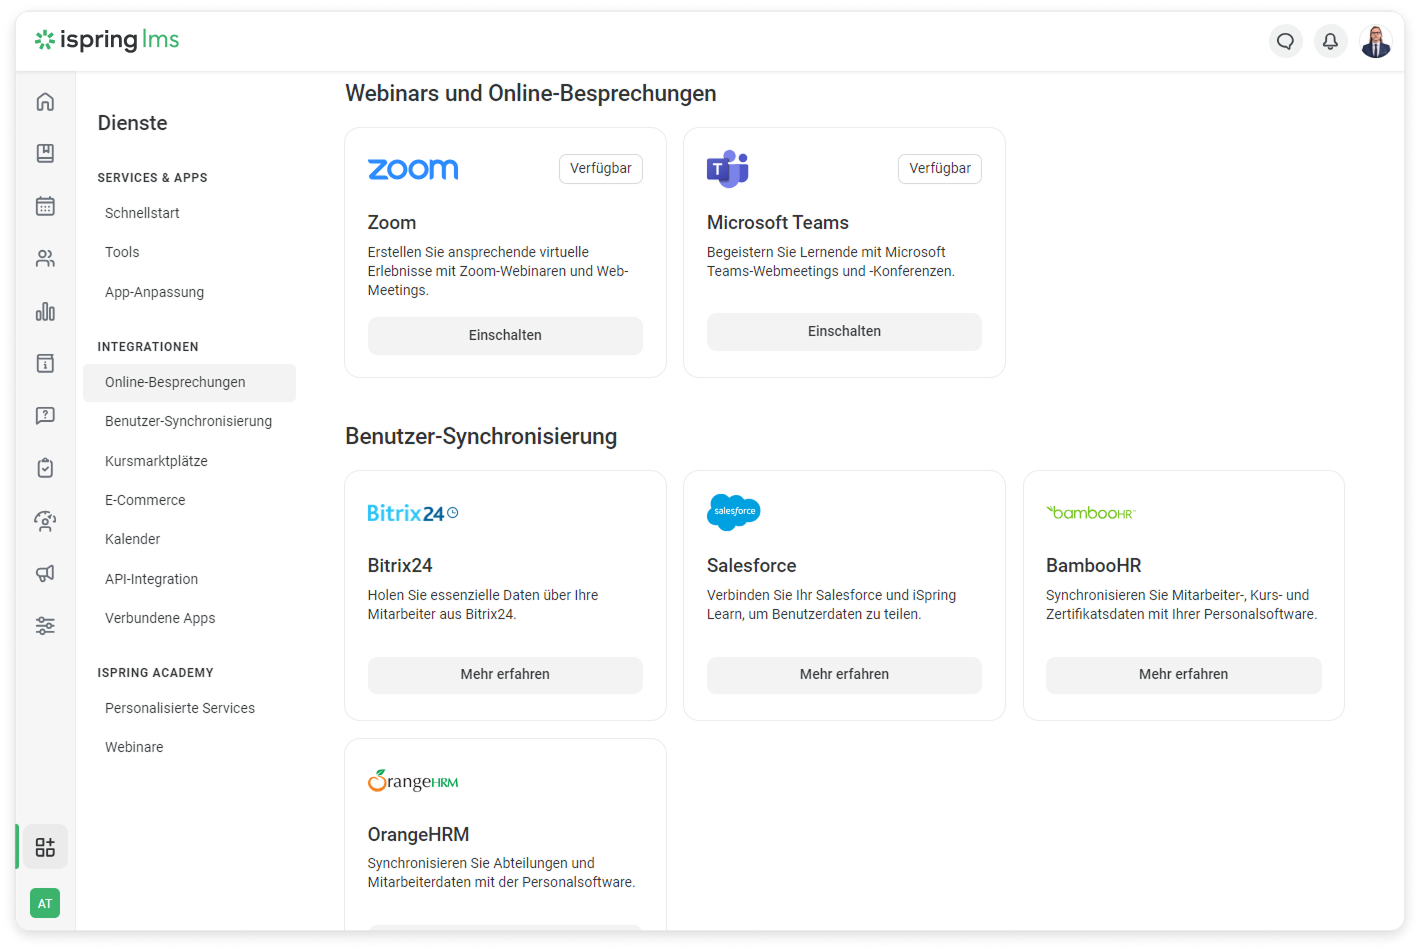Click Mehr erfahren under Bitrix24

tap(505, 674)
